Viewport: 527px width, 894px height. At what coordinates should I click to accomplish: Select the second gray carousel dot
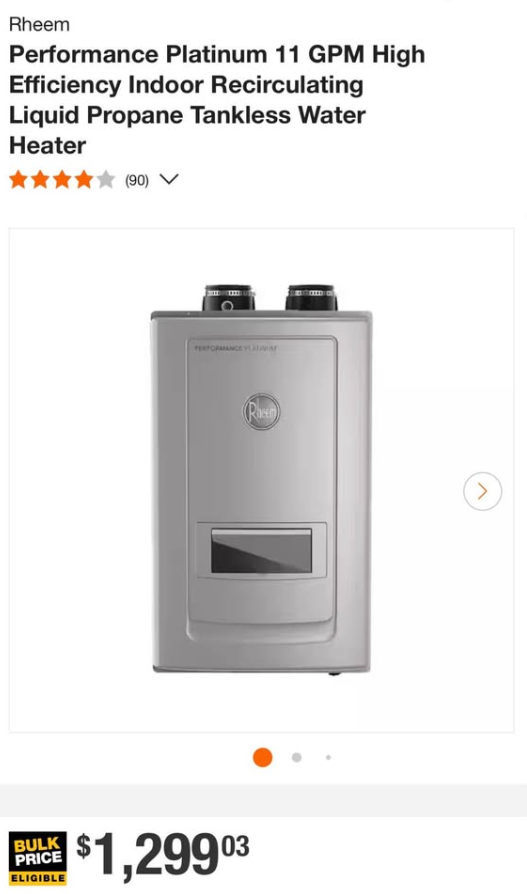(297, 757)
